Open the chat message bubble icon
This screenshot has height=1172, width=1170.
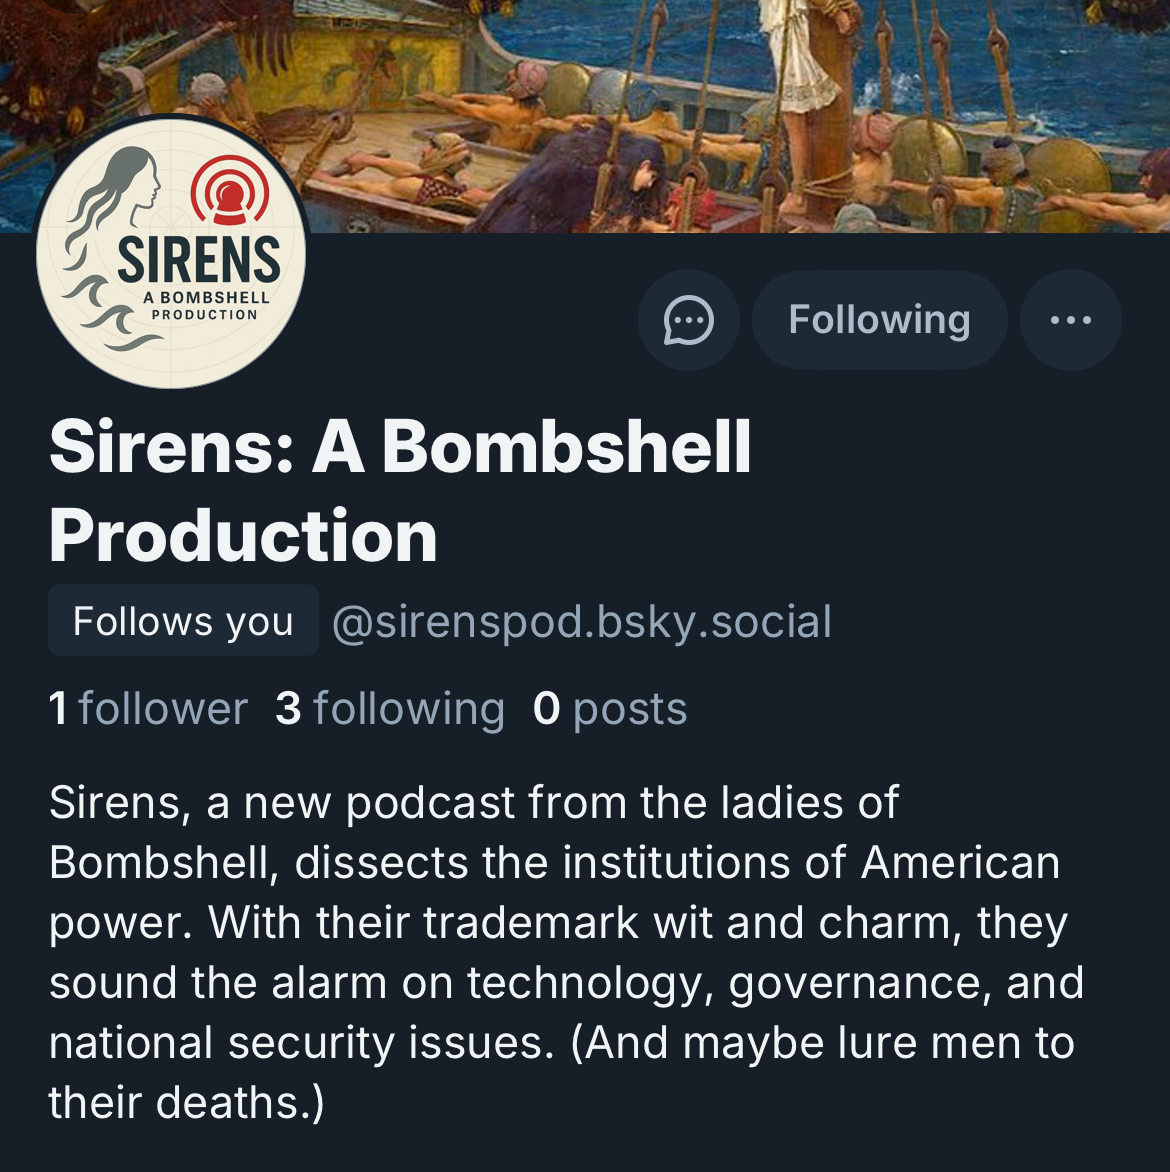(688, 321)
